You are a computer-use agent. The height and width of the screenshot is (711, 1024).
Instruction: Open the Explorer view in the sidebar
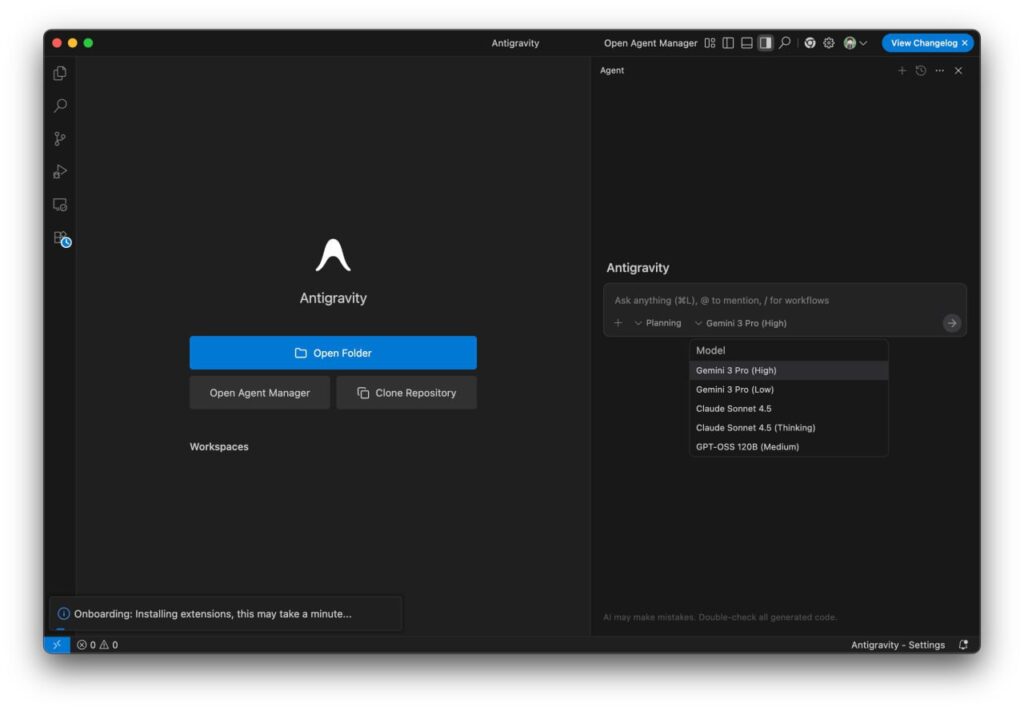coord(59,73)
